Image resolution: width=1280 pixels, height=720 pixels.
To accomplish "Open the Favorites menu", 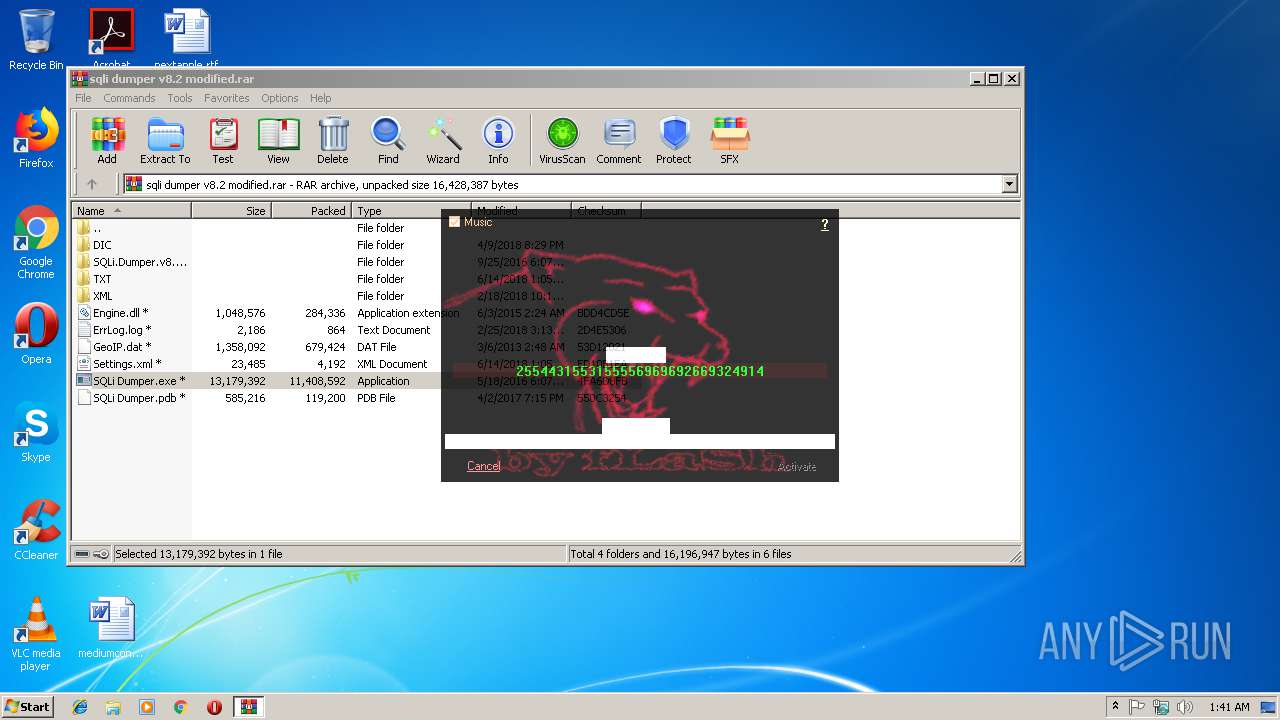I will click(227, 98).
